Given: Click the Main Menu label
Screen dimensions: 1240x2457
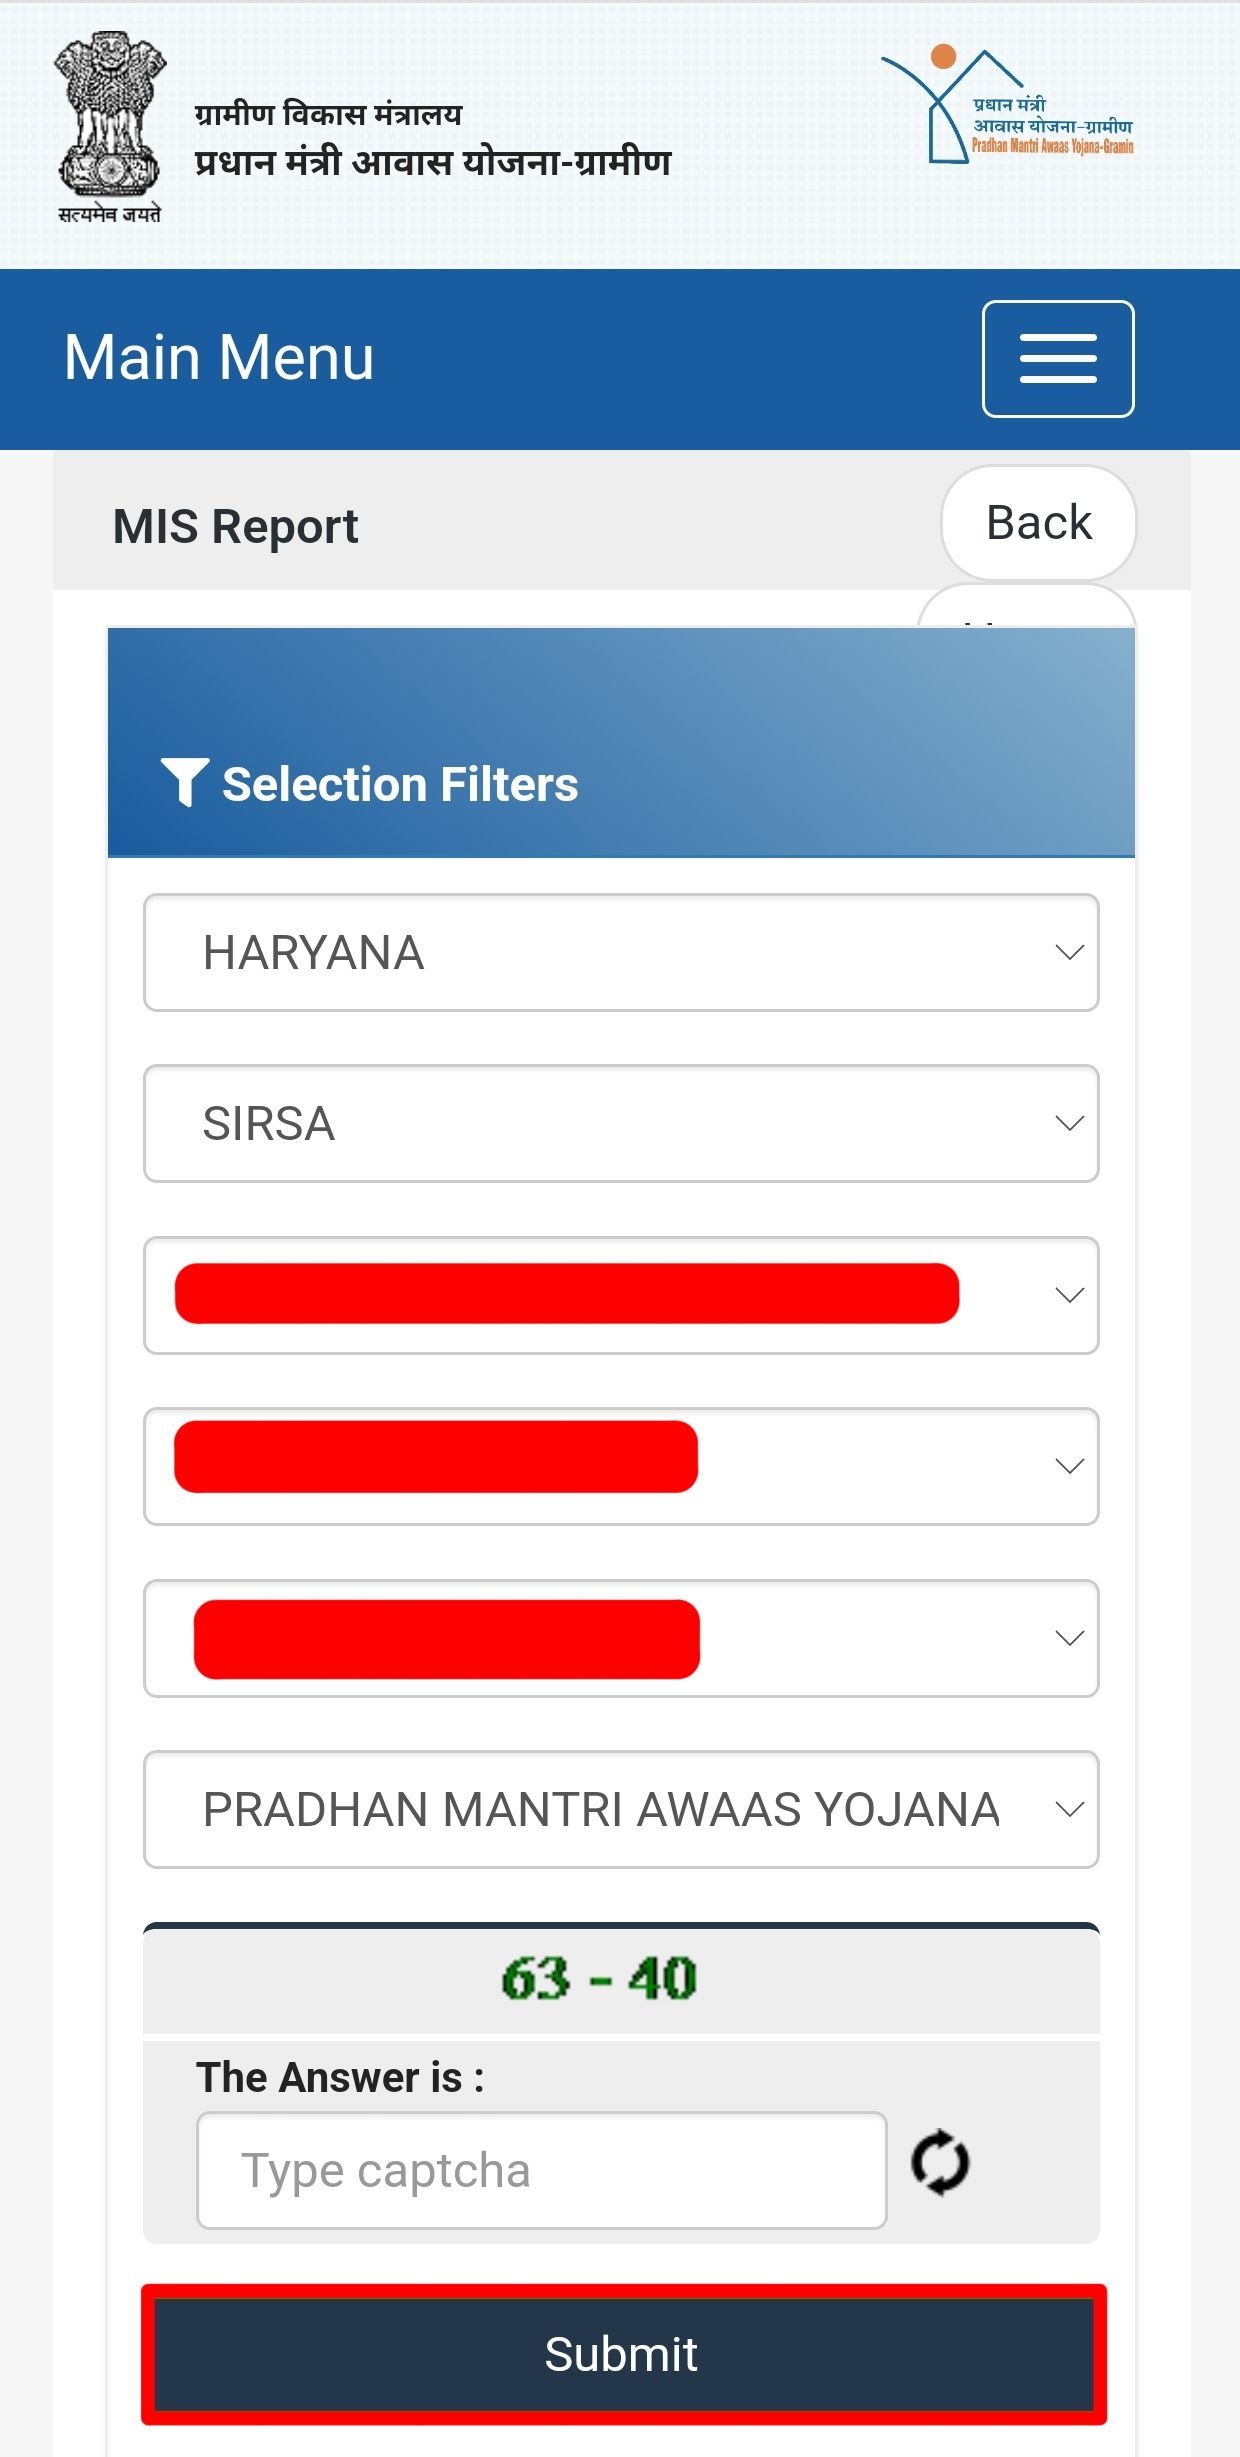Looking at the screenshot, I should pos(219,358).
